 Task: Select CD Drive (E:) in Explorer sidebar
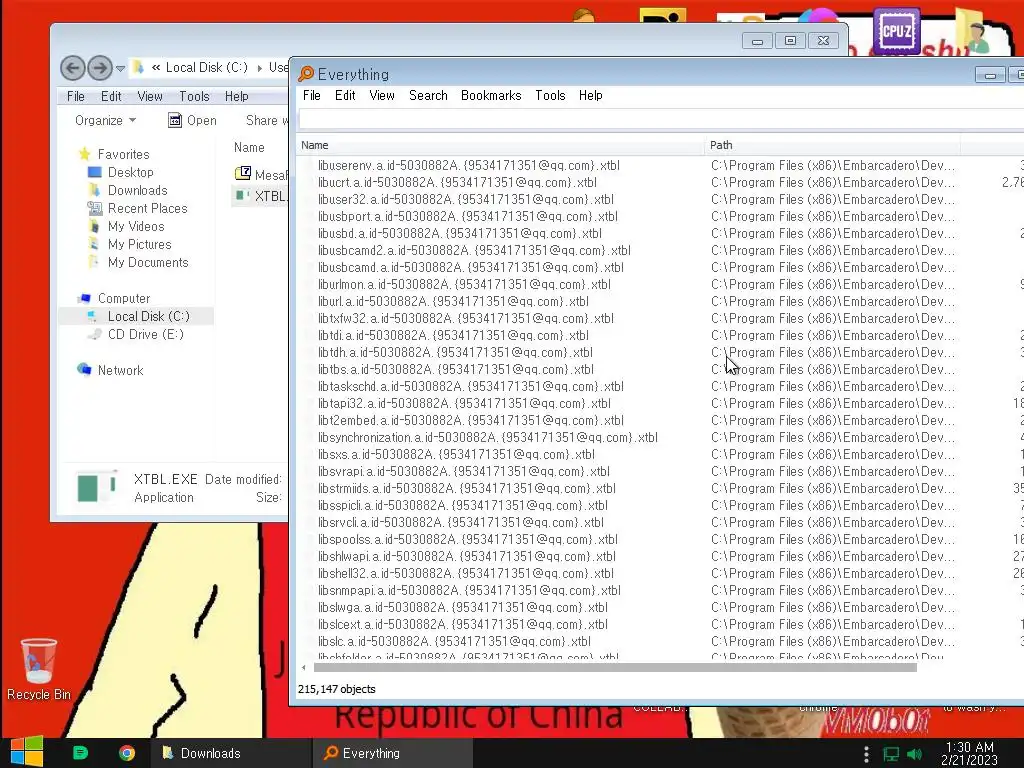pos(145,334)
